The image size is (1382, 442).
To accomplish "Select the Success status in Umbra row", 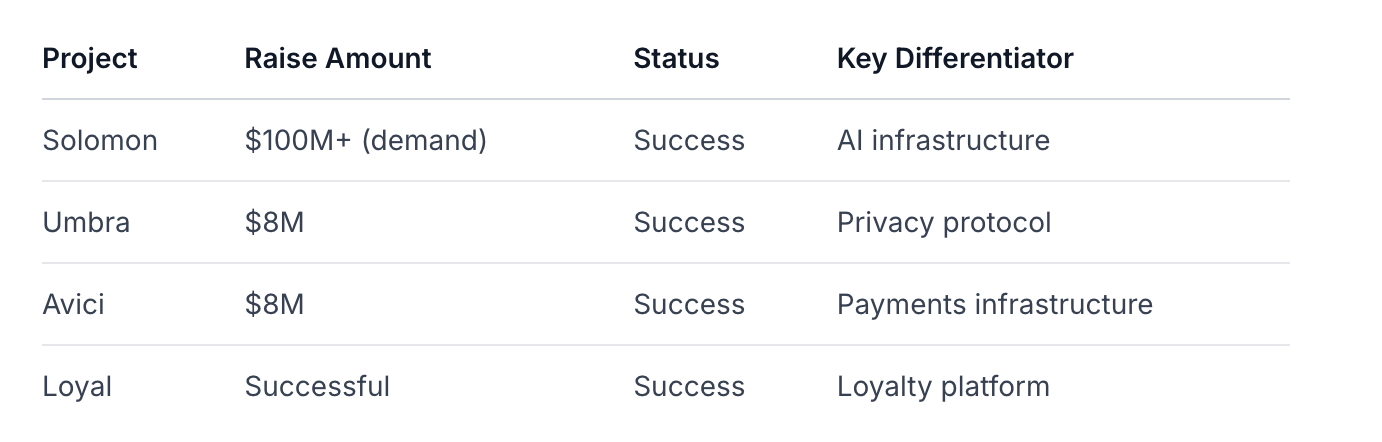I will click(689, 223).
